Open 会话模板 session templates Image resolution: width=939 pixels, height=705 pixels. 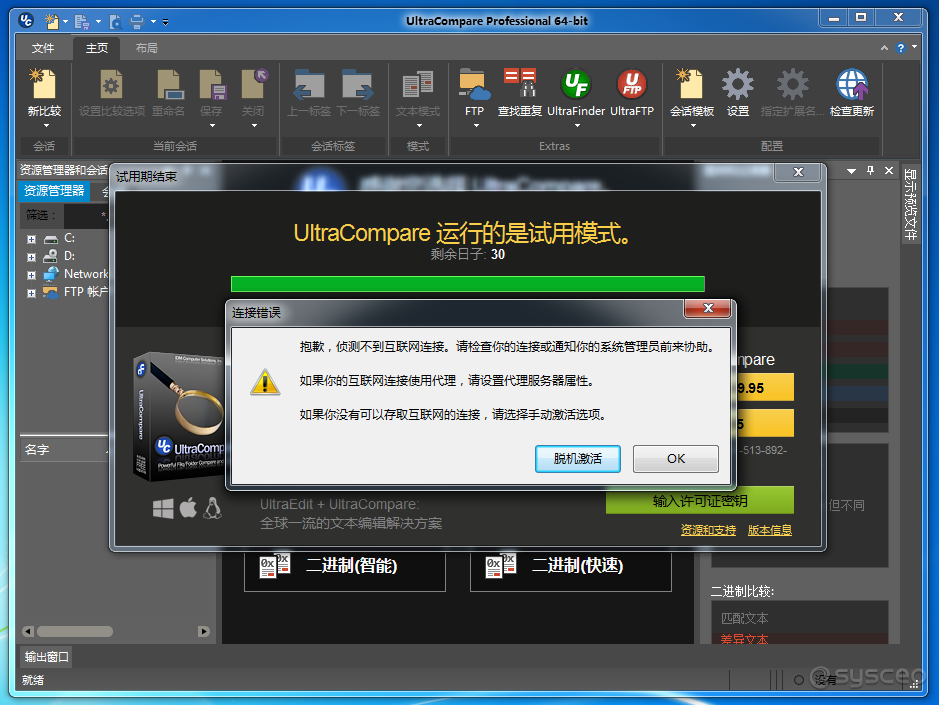(x=692, y=84)
